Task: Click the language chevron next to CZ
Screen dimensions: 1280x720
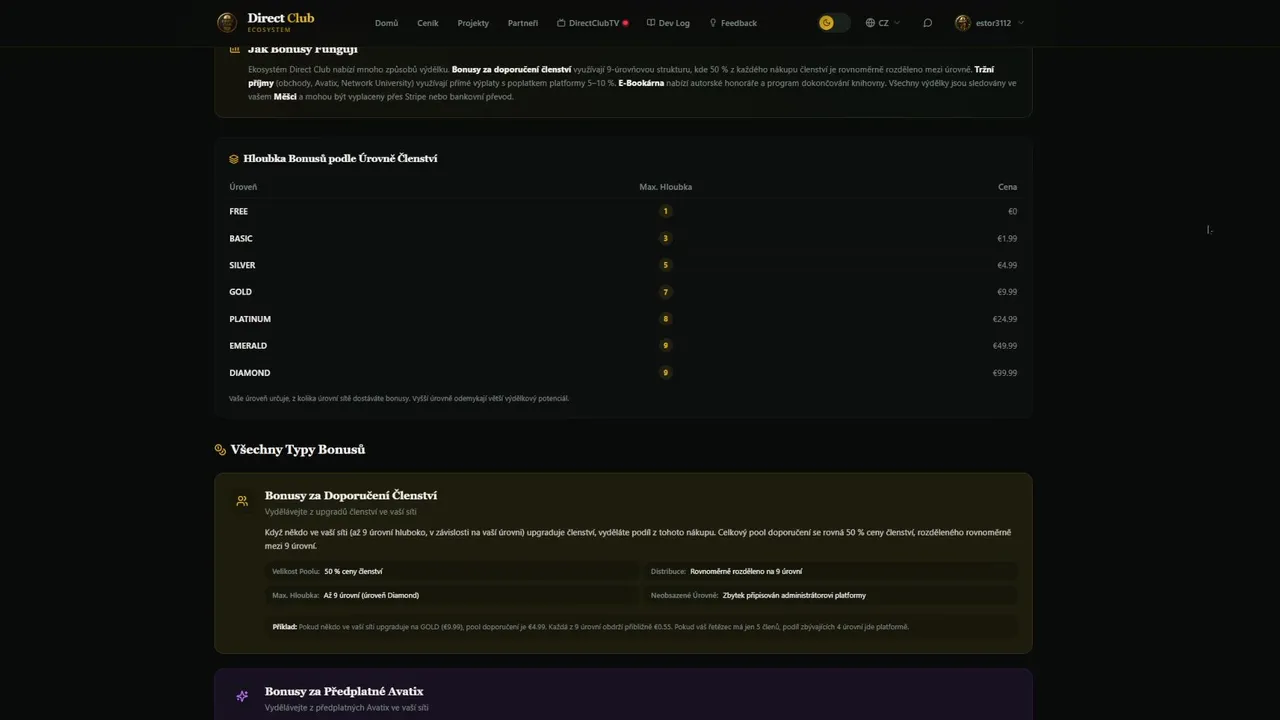Action: coord(896,23)
